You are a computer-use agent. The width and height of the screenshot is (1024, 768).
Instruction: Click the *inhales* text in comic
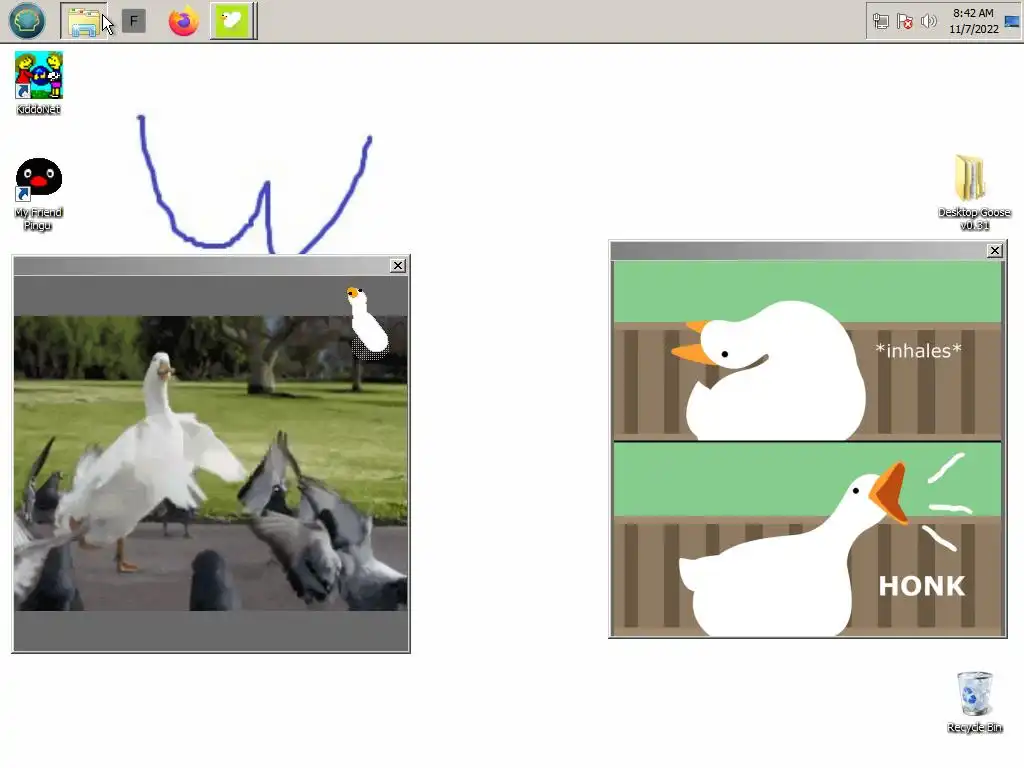pyautogui.click(x=918, y=351)
